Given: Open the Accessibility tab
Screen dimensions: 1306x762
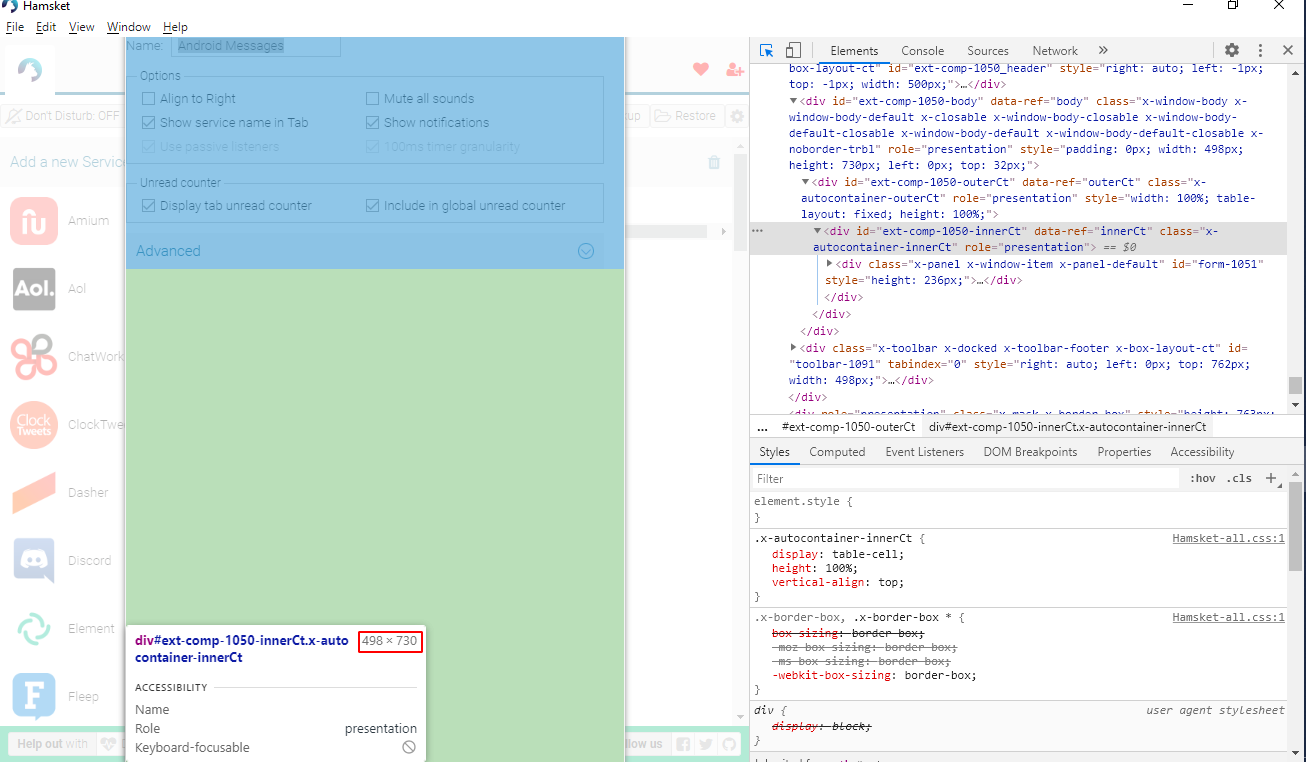Looking at the screenshot, I should 1202,452.
